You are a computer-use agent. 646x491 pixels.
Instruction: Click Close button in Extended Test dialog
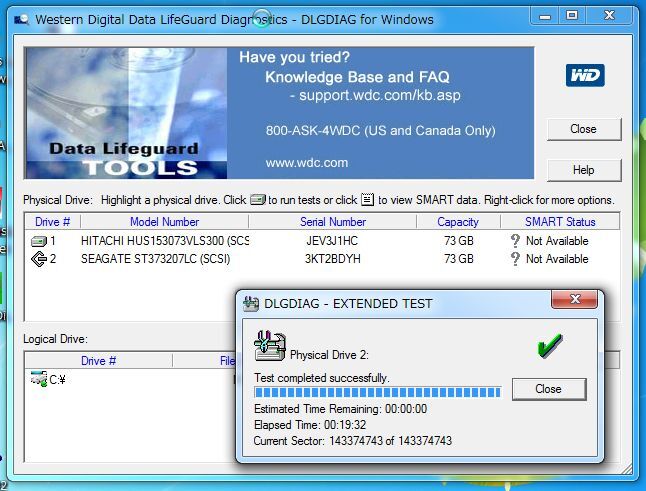[549, 389]
